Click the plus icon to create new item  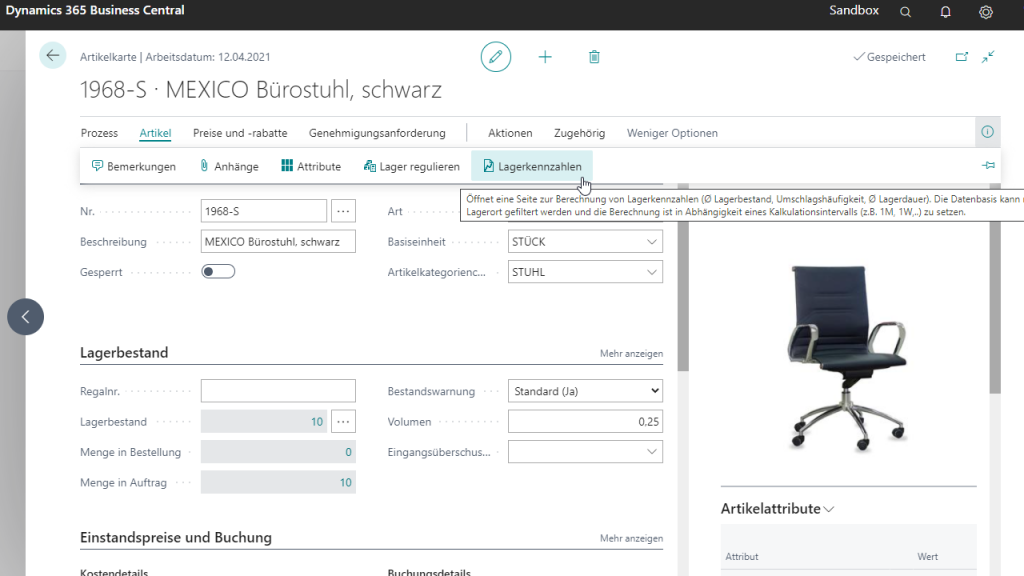pyautogui.click(x=545, y=57)
